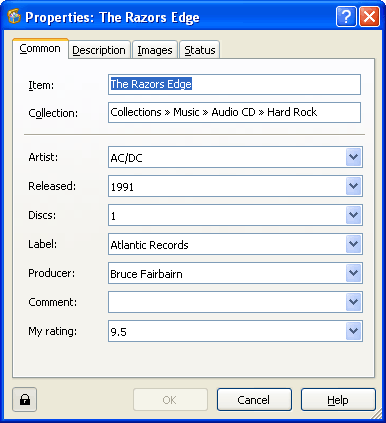This screenshot has height=423, width=386.
Task: Open the Label dropdown list
Action: point(353,244)
